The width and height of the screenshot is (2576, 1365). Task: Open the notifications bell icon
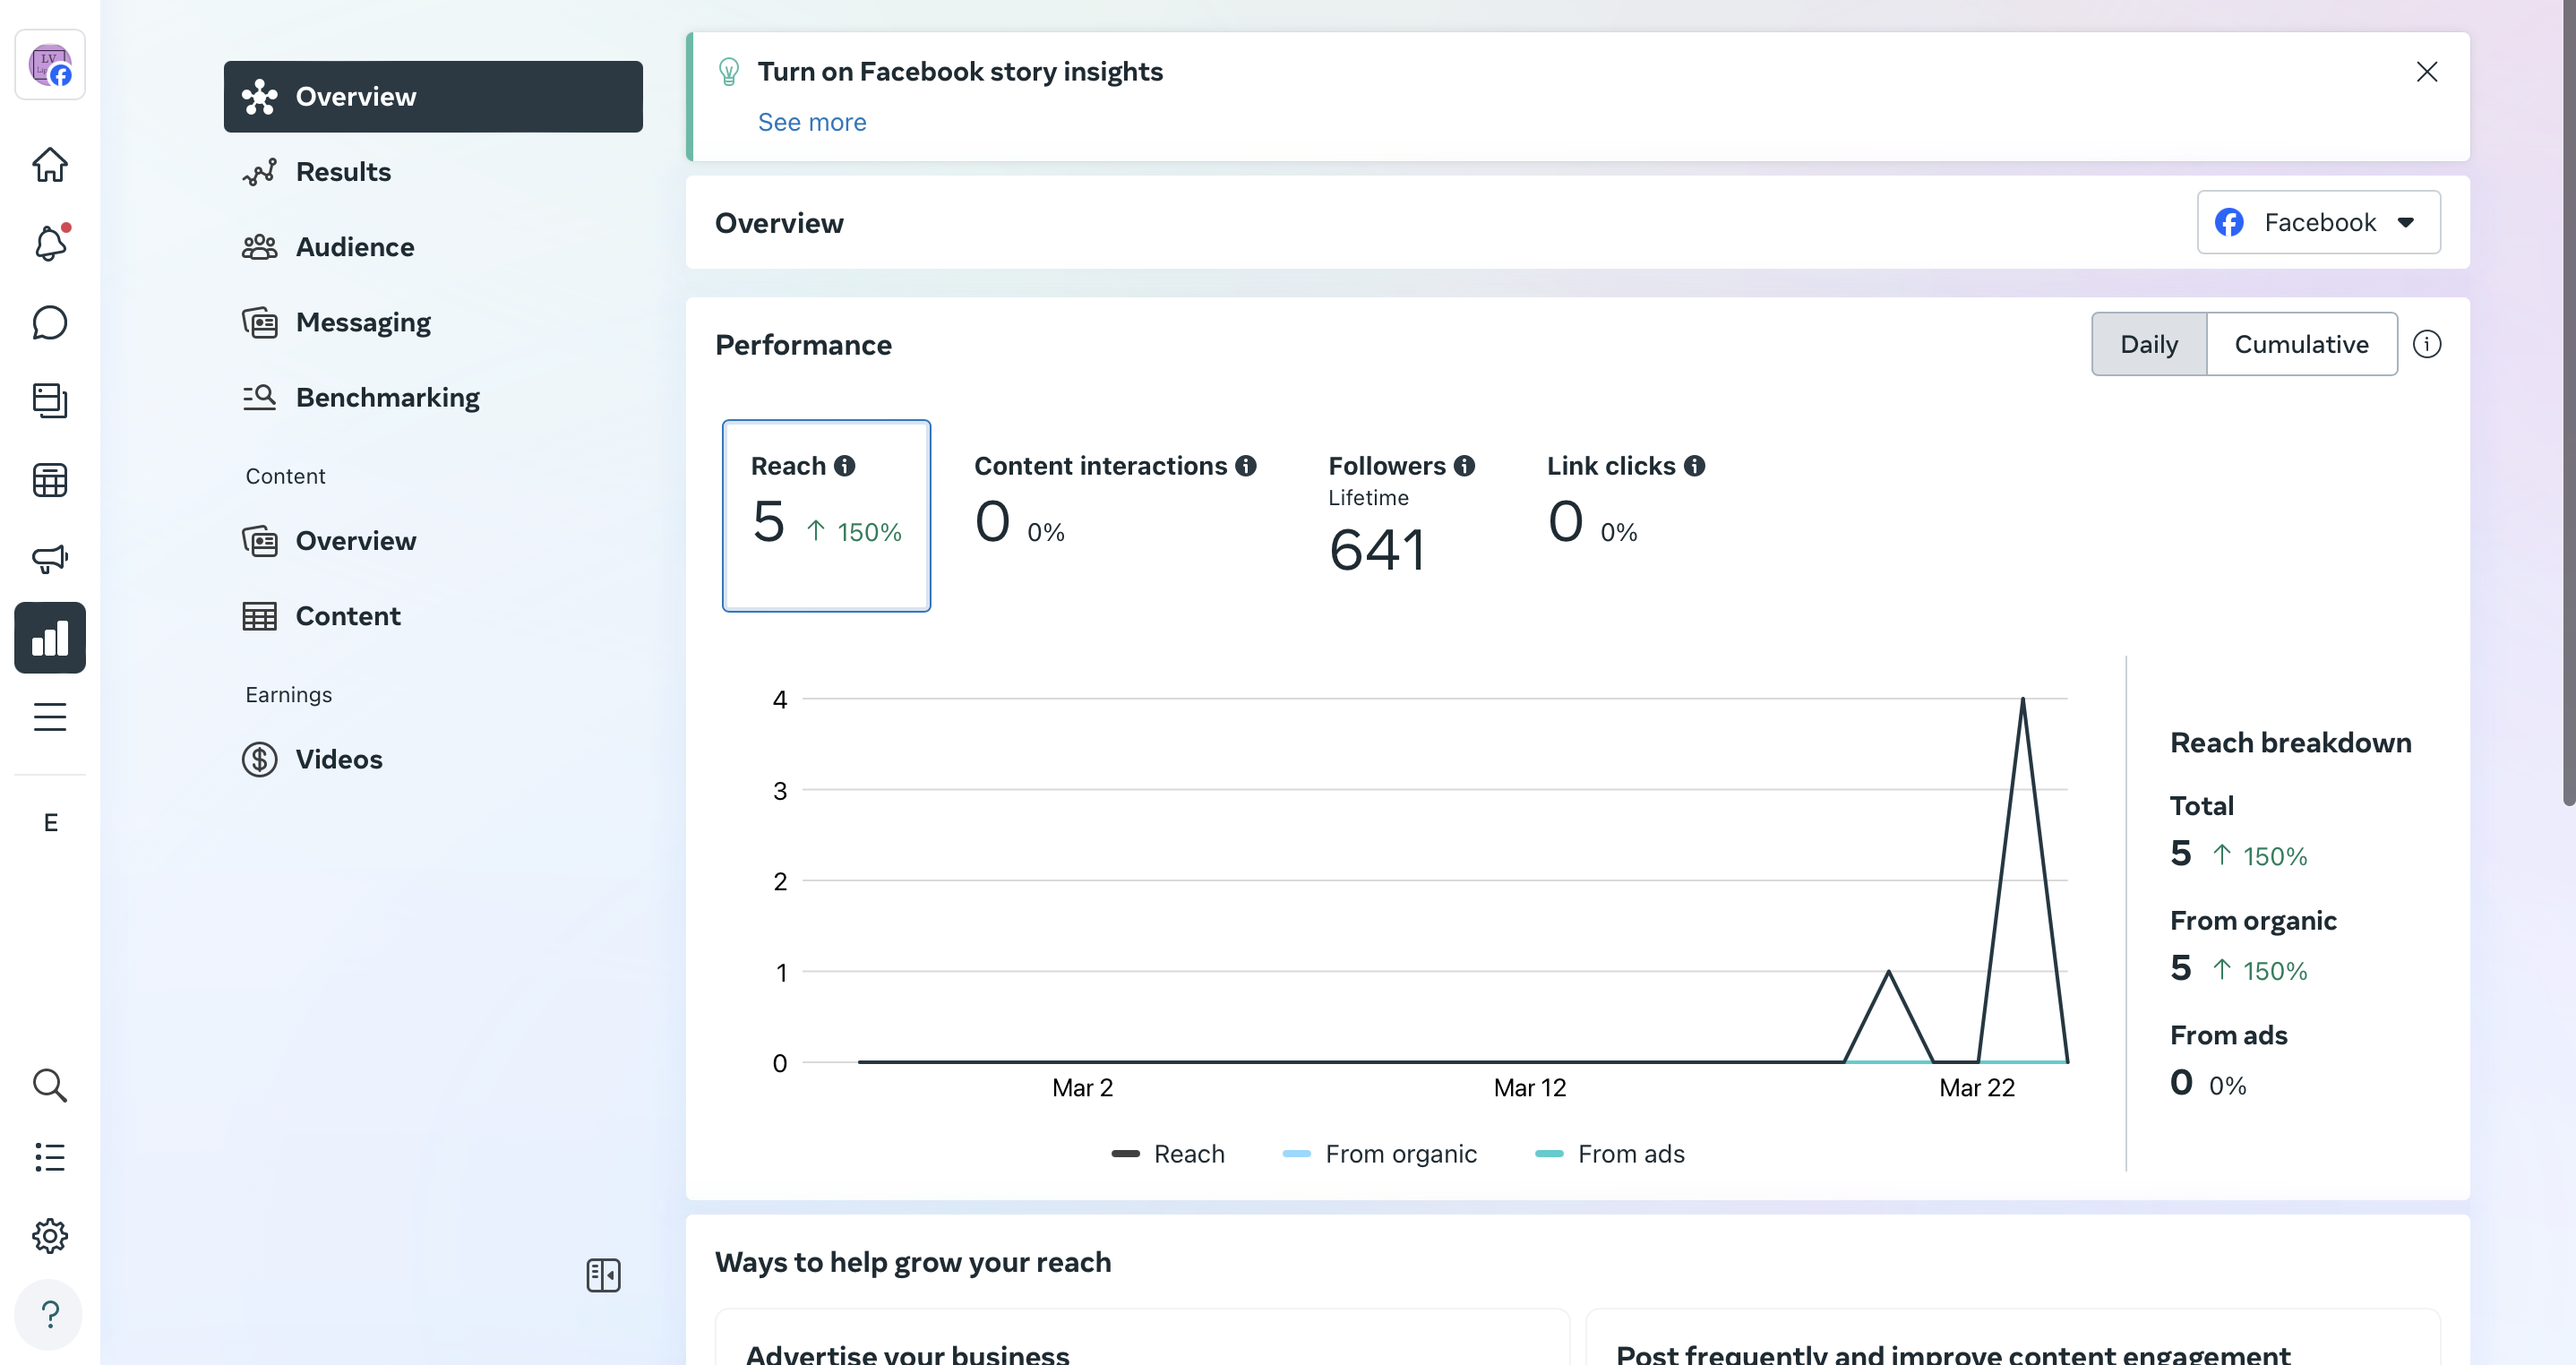click(50, 243)
